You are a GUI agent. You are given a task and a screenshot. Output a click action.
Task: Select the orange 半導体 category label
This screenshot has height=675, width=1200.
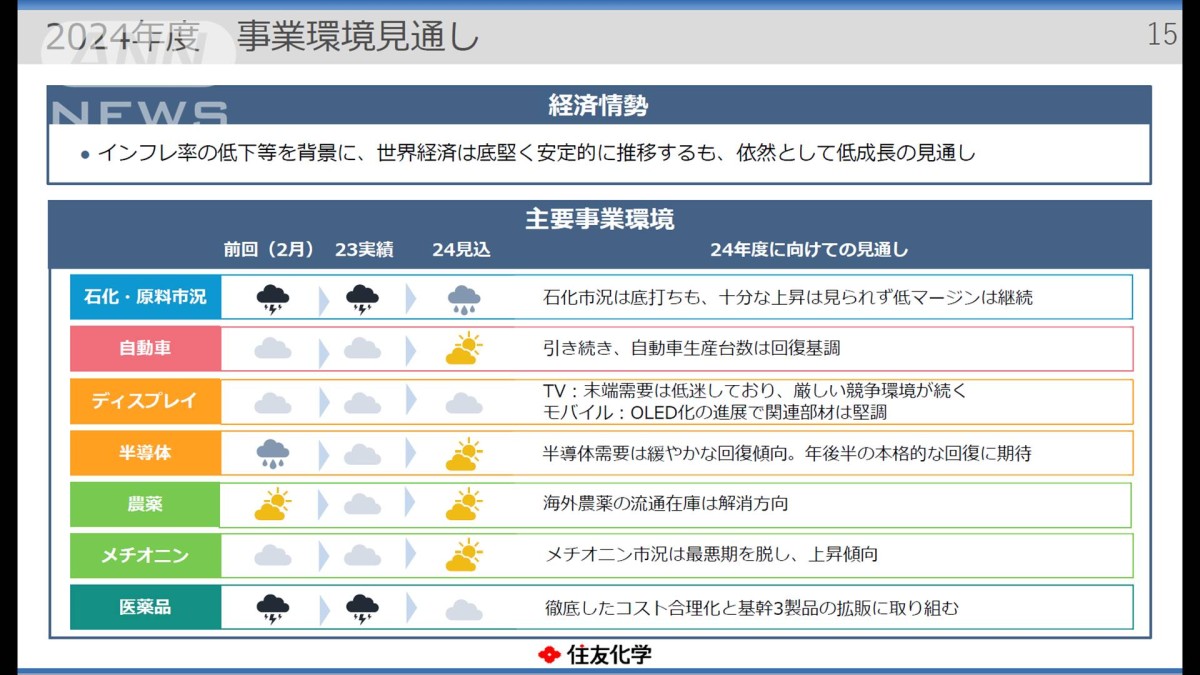click(145, 453)
